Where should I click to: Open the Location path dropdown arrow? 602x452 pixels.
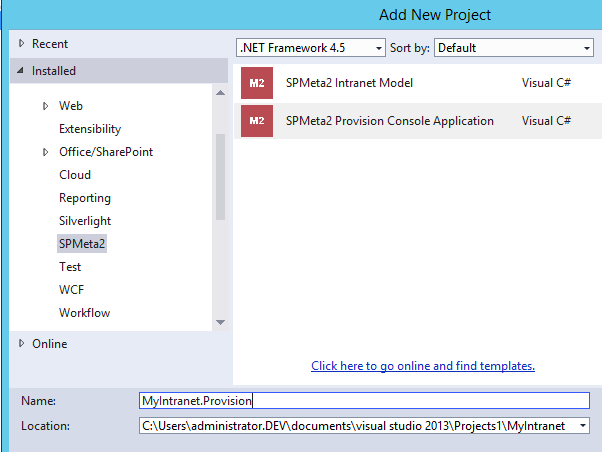(582, 426)
